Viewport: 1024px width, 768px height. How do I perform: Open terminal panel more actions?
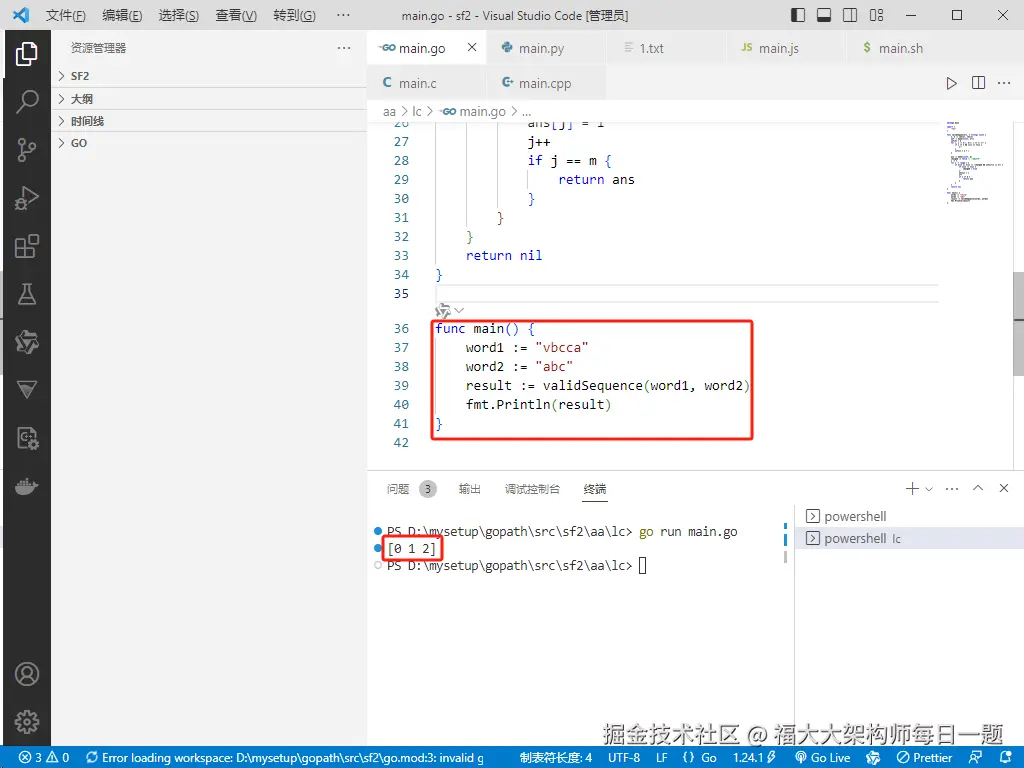952,488
